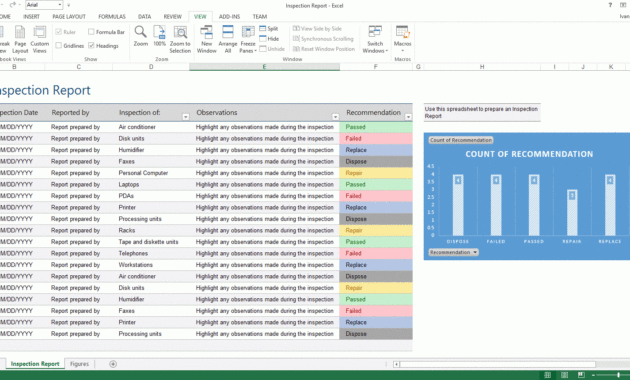Viewport: 630px width, 380px height.
Task: Open Switch Windows dropdown
Action: 375,39
